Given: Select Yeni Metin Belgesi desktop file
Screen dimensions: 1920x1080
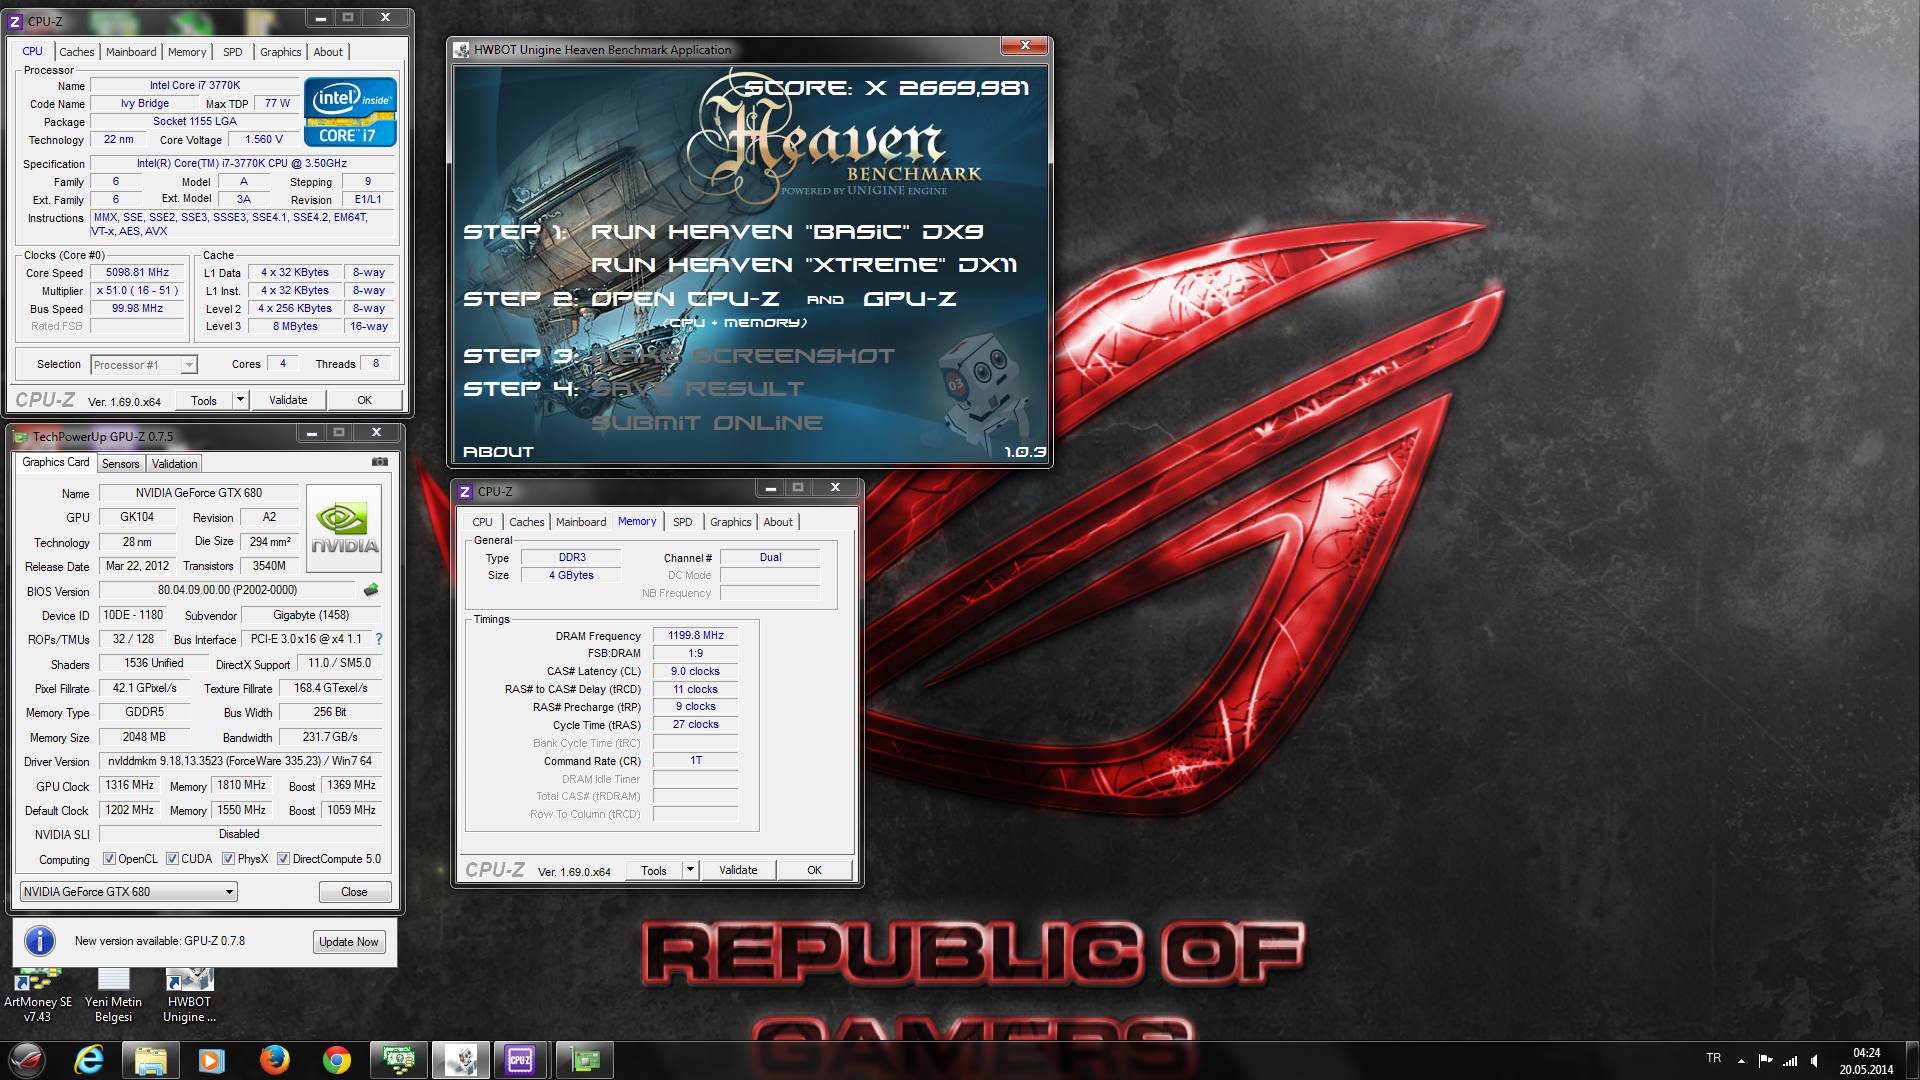Looking at the screenshot, I should point(113,996).
